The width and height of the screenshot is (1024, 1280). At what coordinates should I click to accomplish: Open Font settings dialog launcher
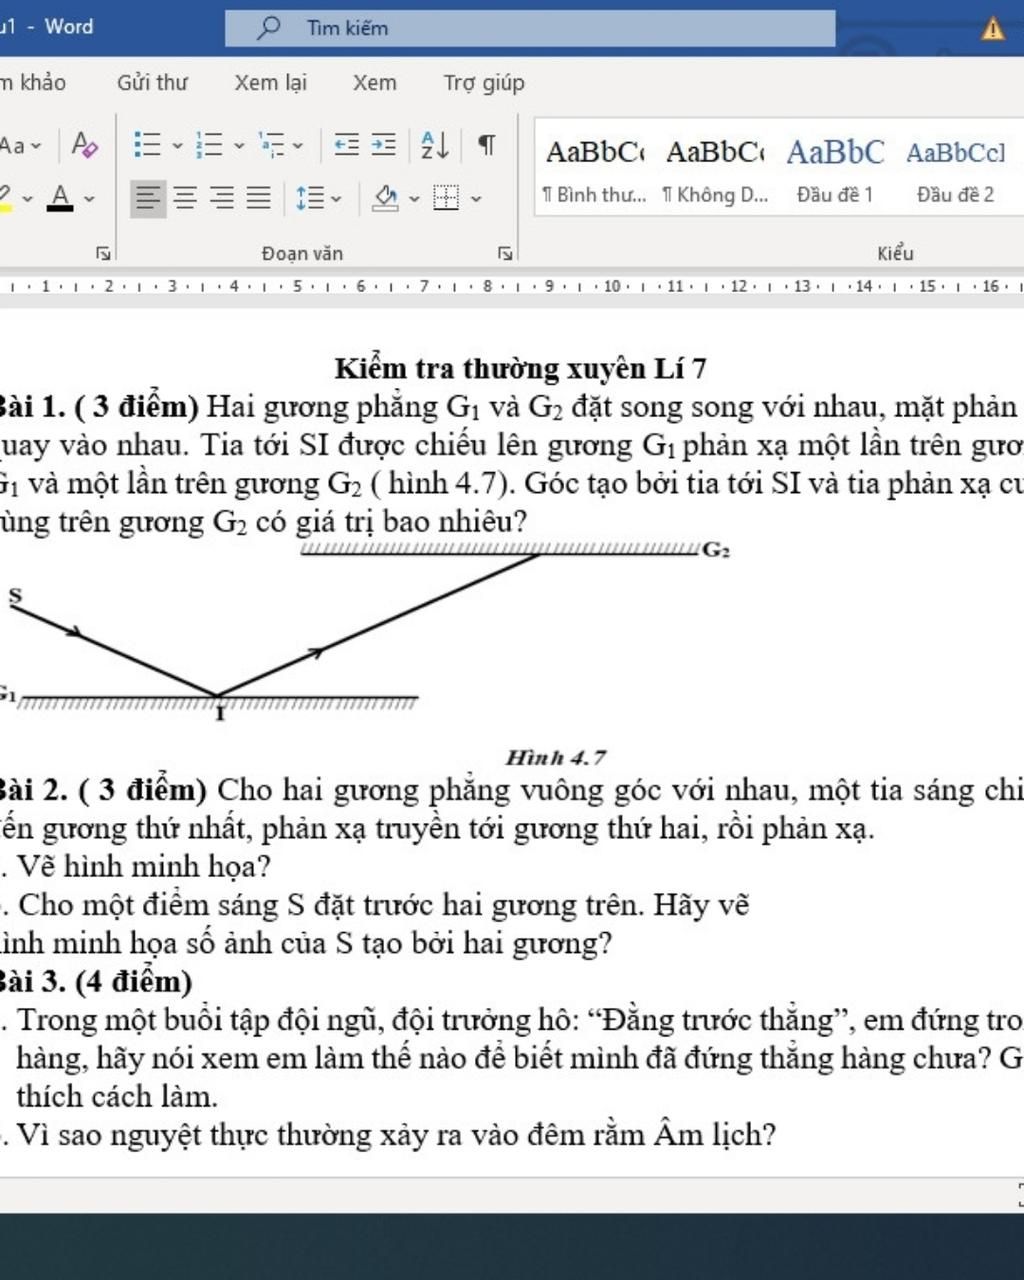tap(102, 254)
